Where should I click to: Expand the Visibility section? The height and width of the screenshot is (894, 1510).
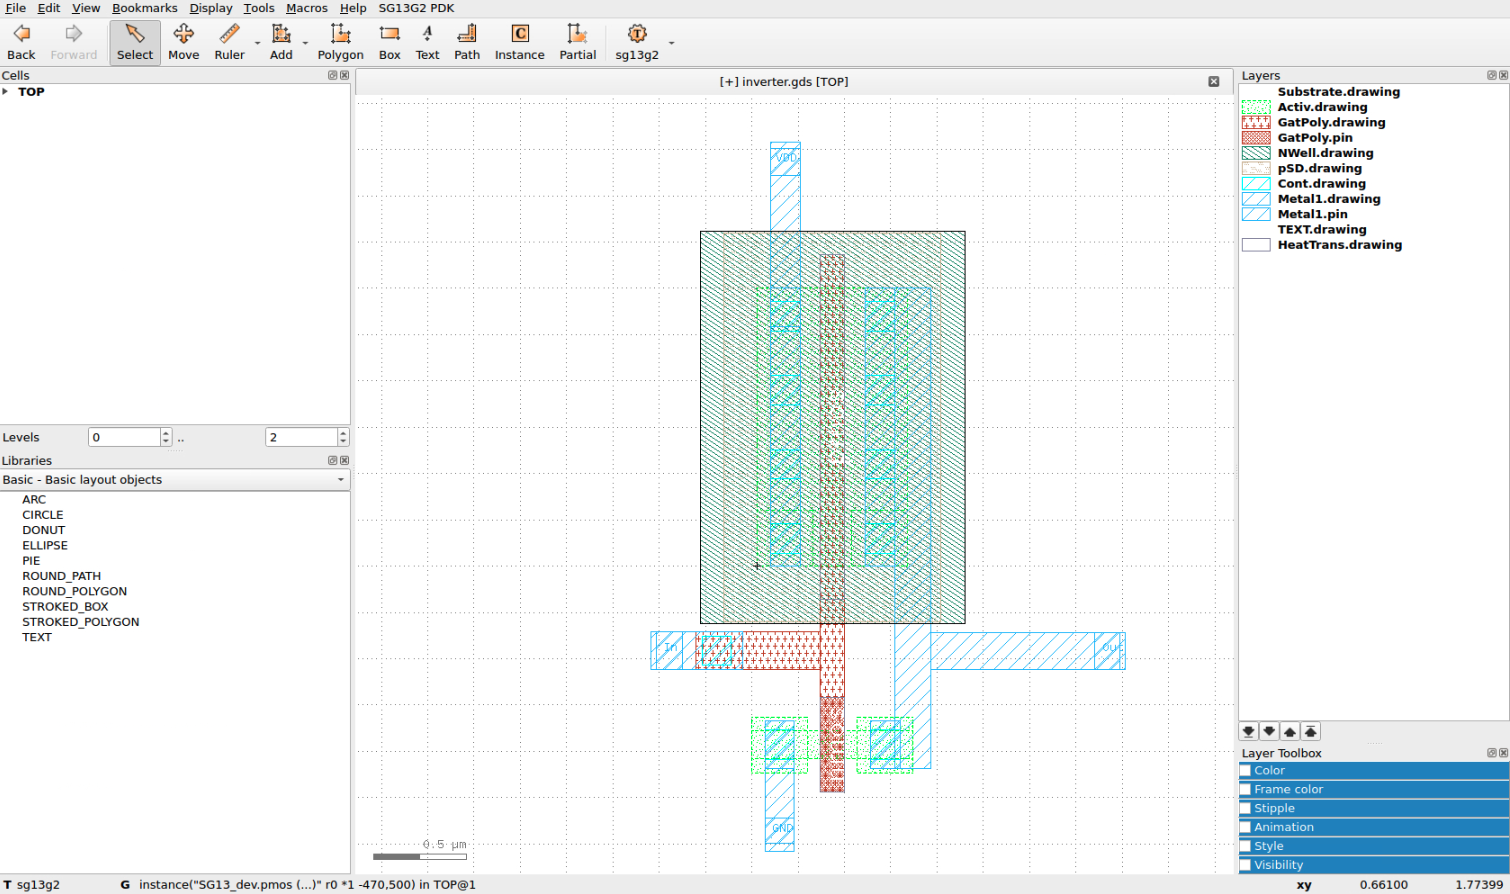coord(1373,866)
